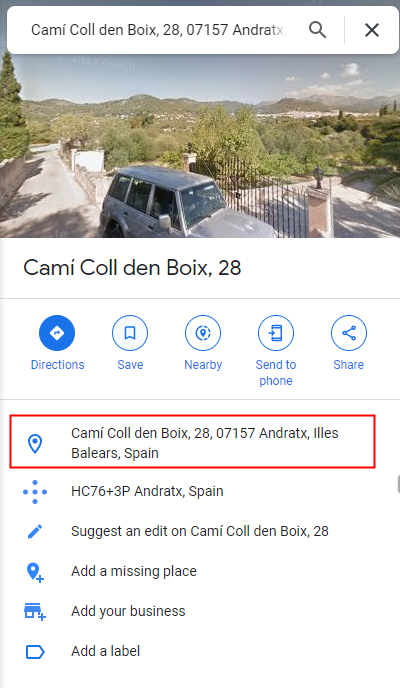Copy the full address Camí Coll den Boix text
This screenshot has height=688, width=400.
click(x=205, y=443)
